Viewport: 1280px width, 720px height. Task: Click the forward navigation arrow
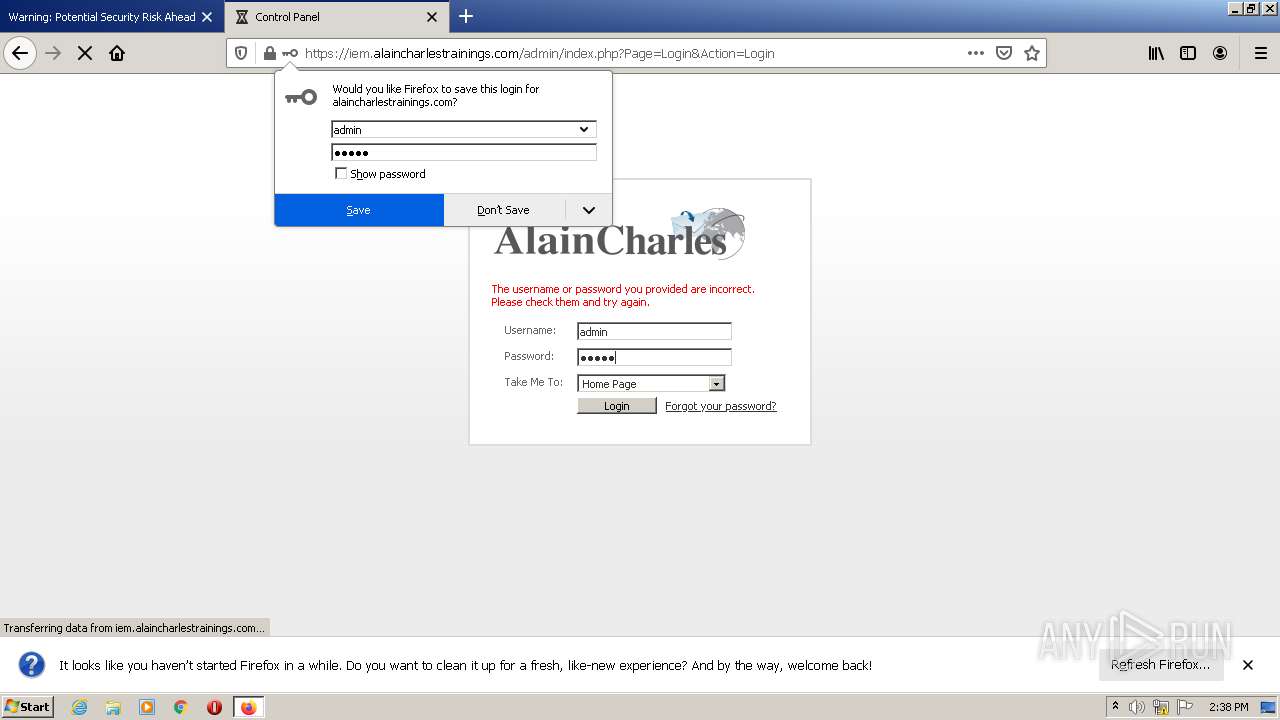click(x=53, y=53)
